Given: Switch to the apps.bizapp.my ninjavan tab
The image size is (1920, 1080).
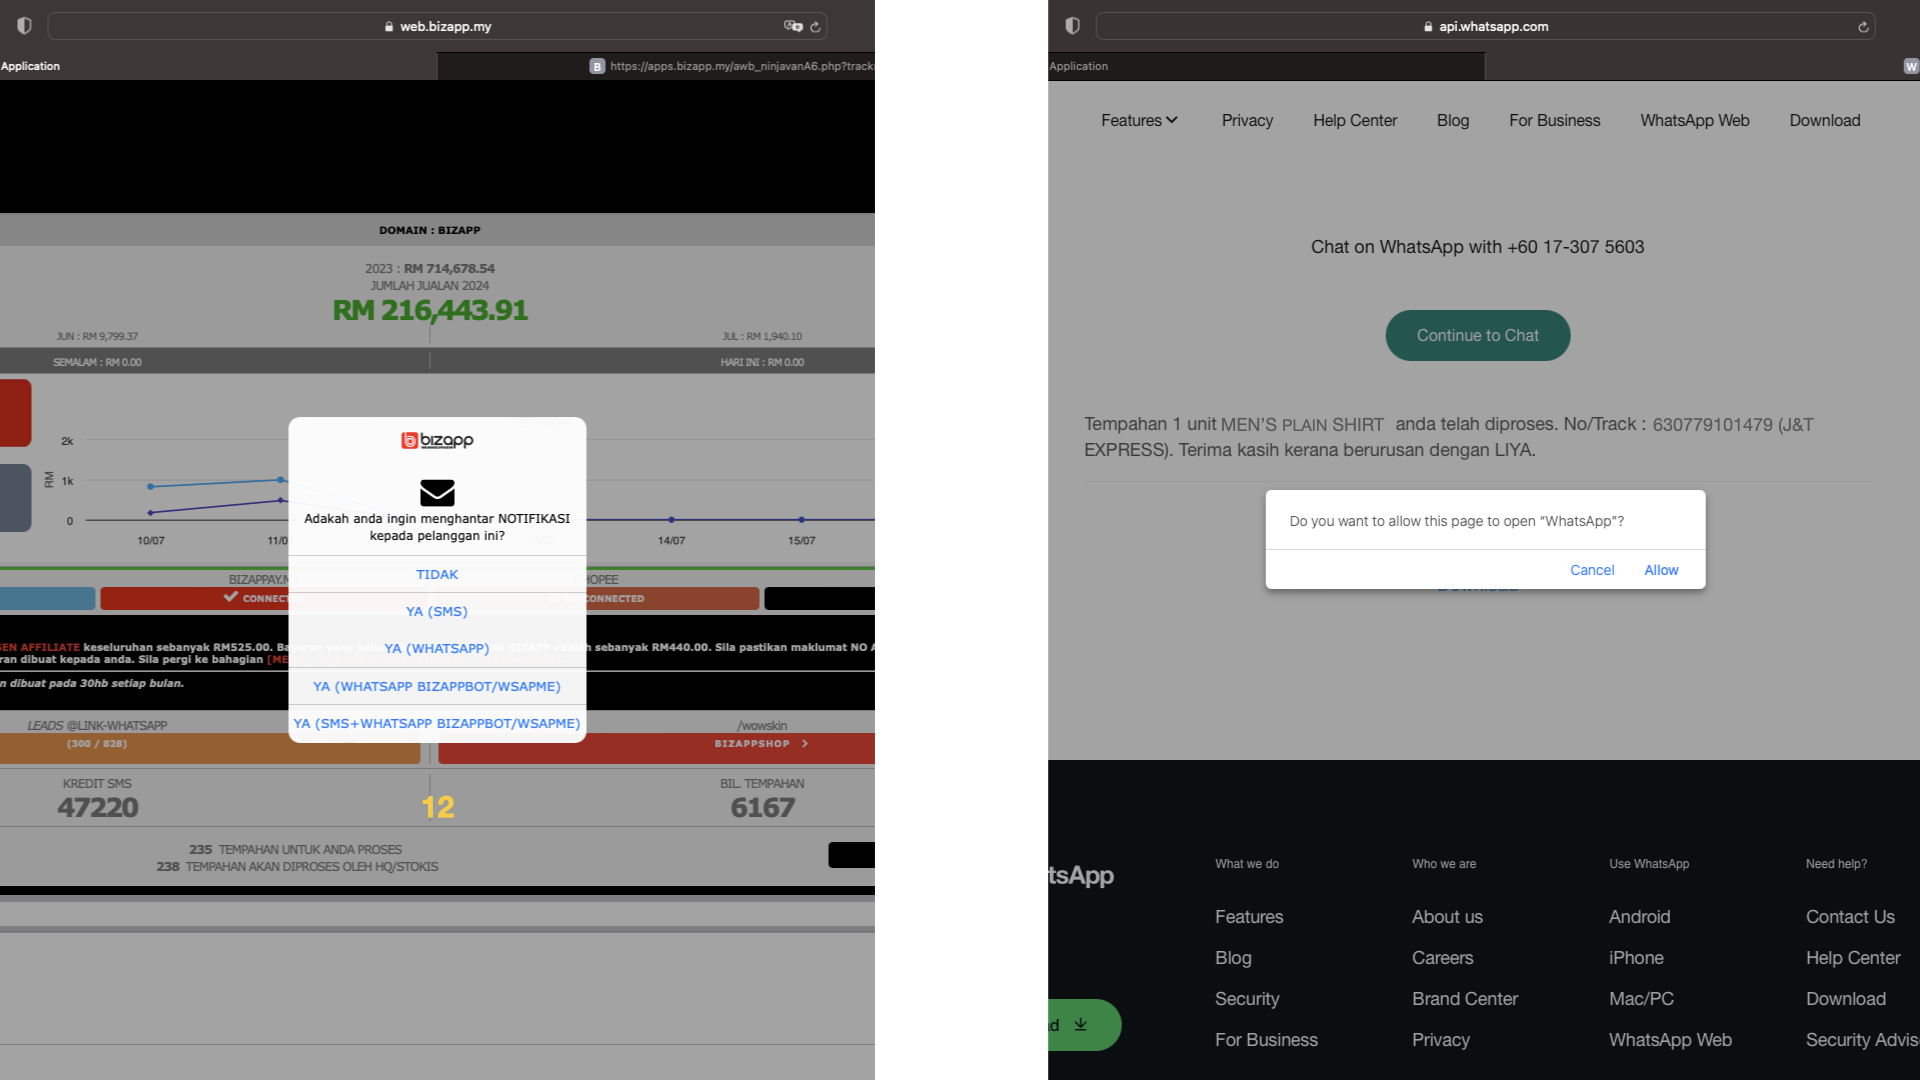Looking at the screenshot, I should coord(656,66).
